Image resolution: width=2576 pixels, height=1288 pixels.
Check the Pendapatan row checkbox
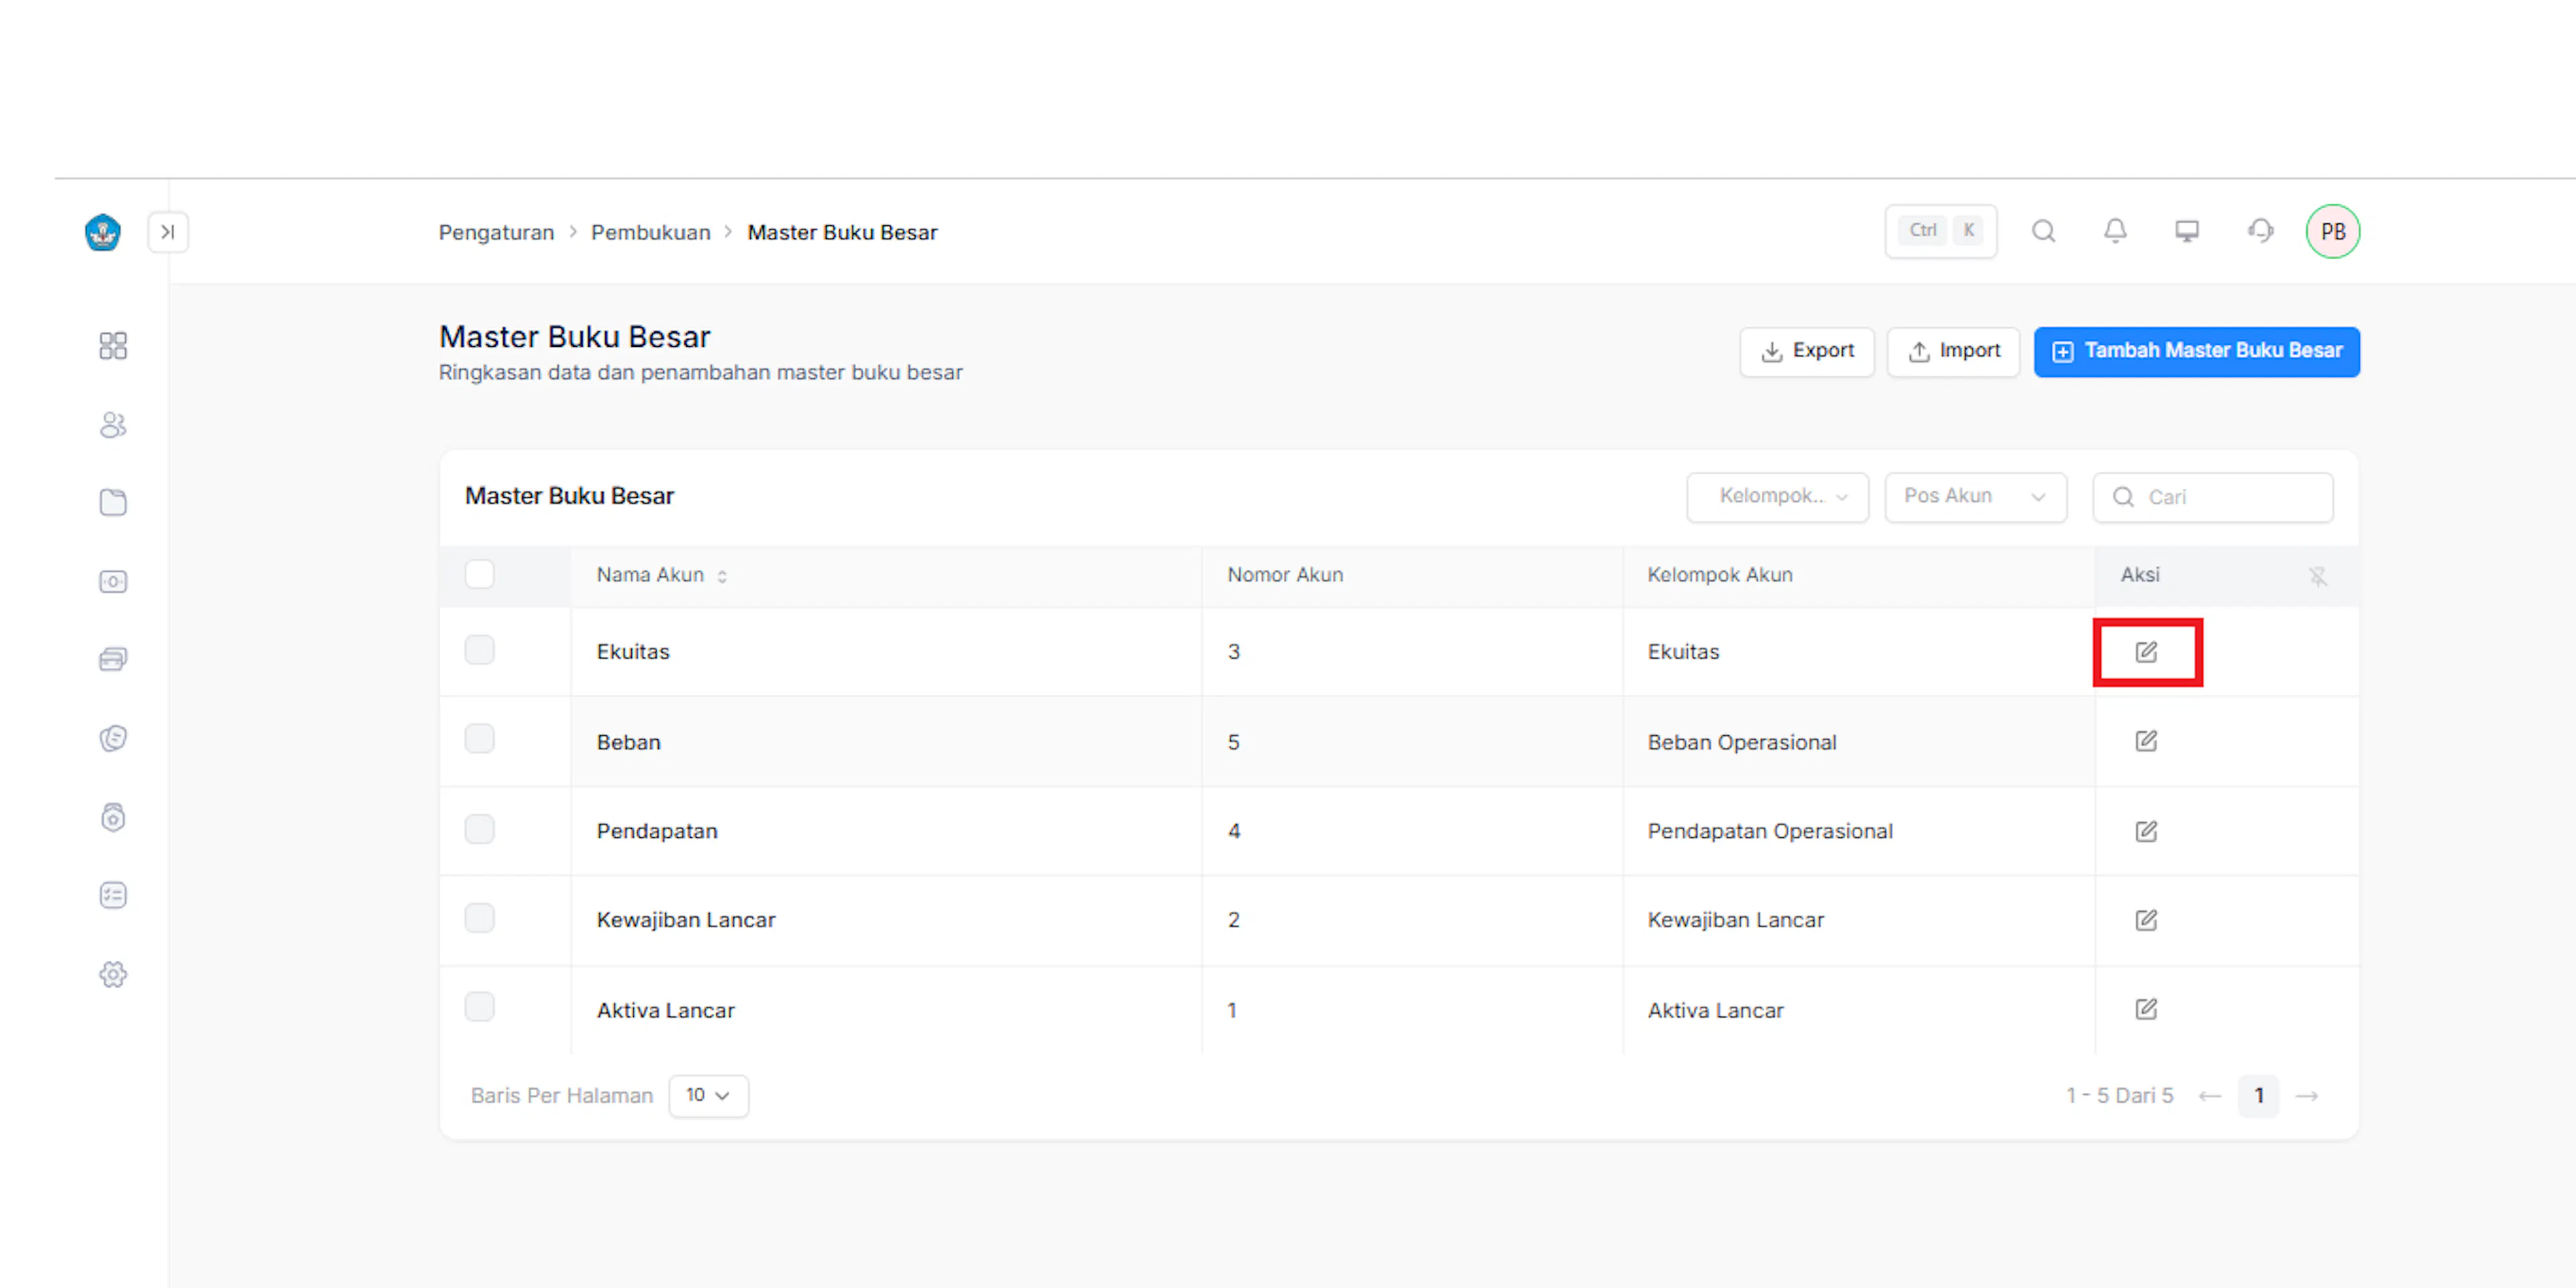[479, 829]
